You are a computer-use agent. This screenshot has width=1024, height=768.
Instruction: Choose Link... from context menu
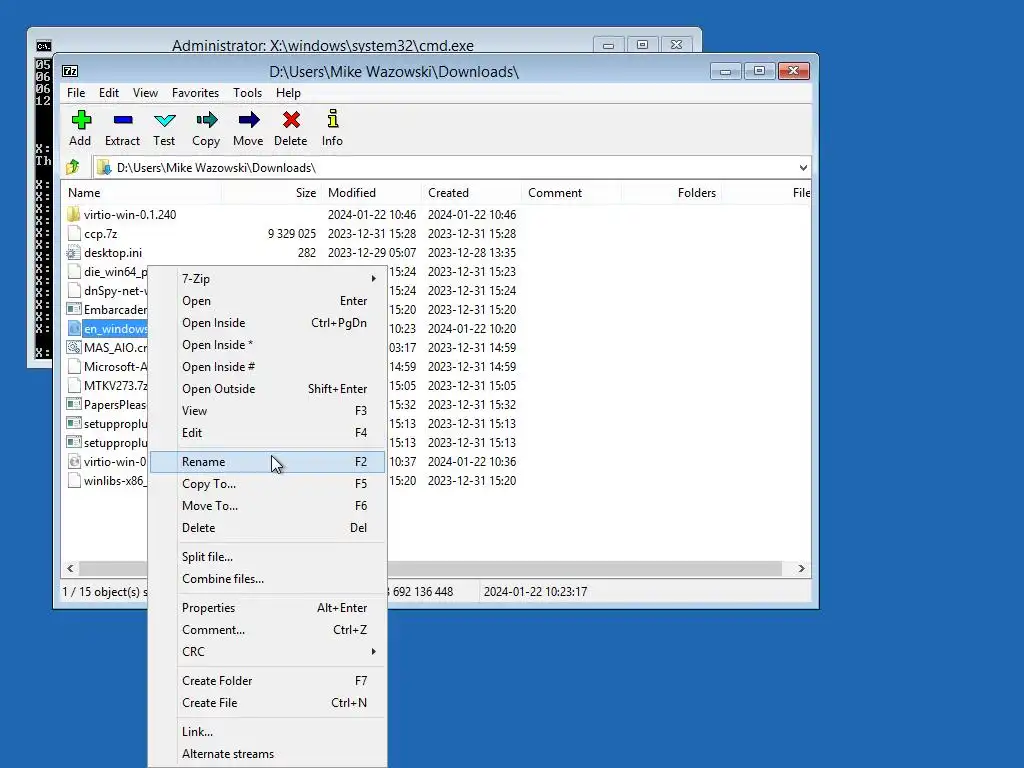(268, 732)
